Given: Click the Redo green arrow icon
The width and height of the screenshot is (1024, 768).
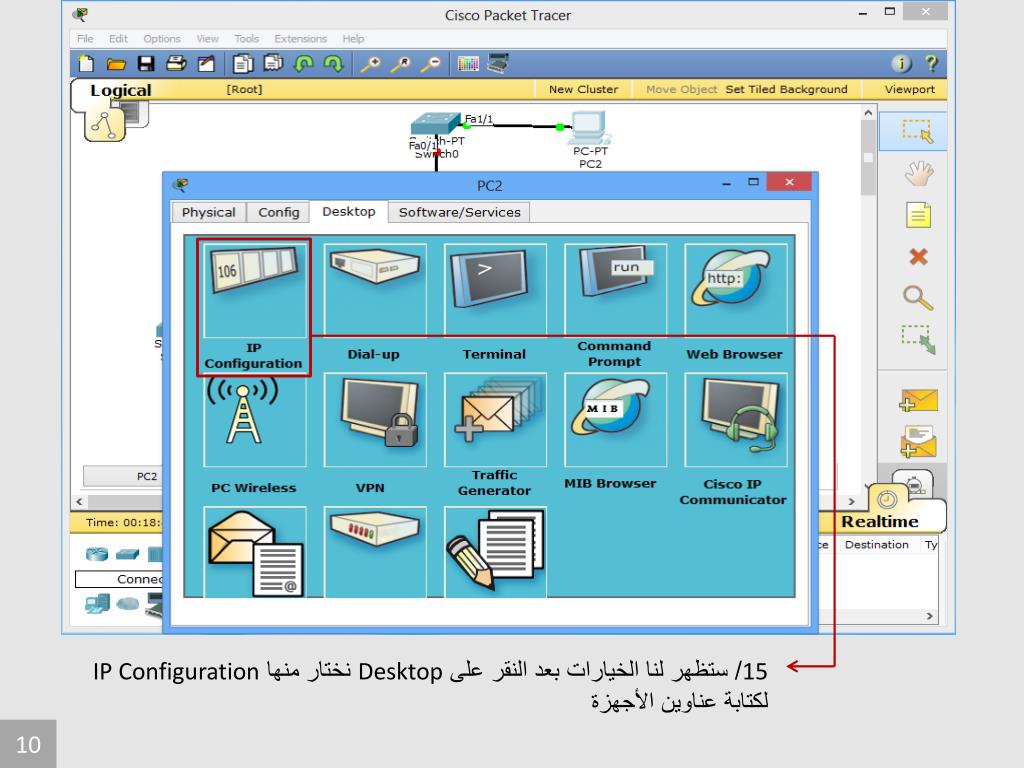Looking at the screenshot, I should pyautogui.click(x=334, y=63).
